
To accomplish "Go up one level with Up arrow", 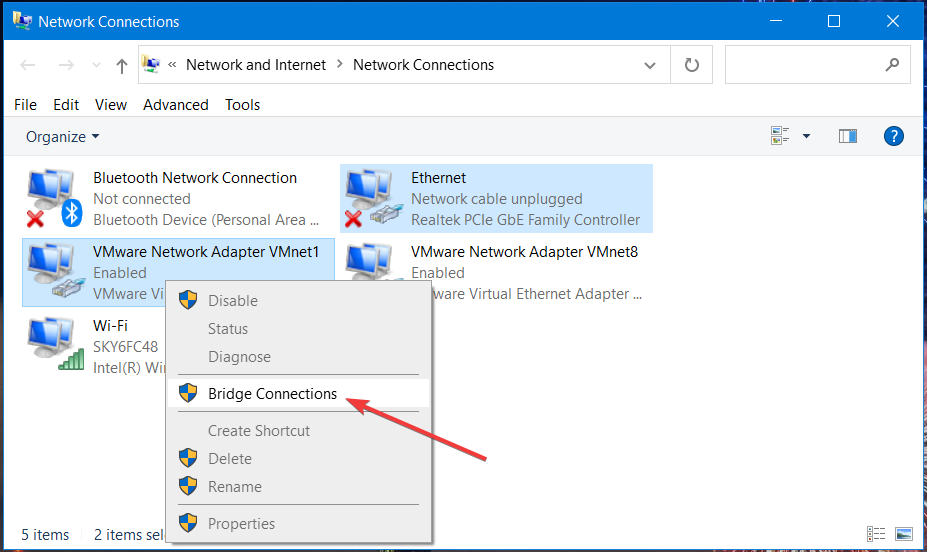I will pyautogui.click(x=122, y=65).
